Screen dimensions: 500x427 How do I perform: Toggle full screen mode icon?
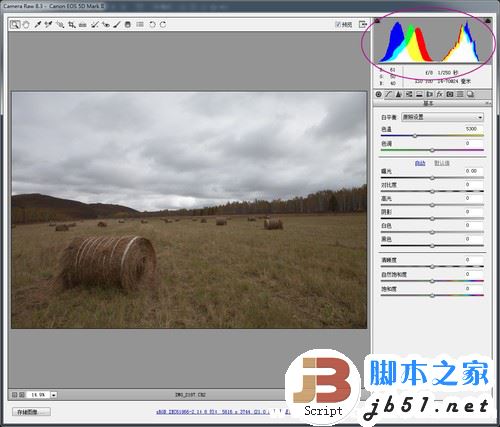[x=363, y=24]
